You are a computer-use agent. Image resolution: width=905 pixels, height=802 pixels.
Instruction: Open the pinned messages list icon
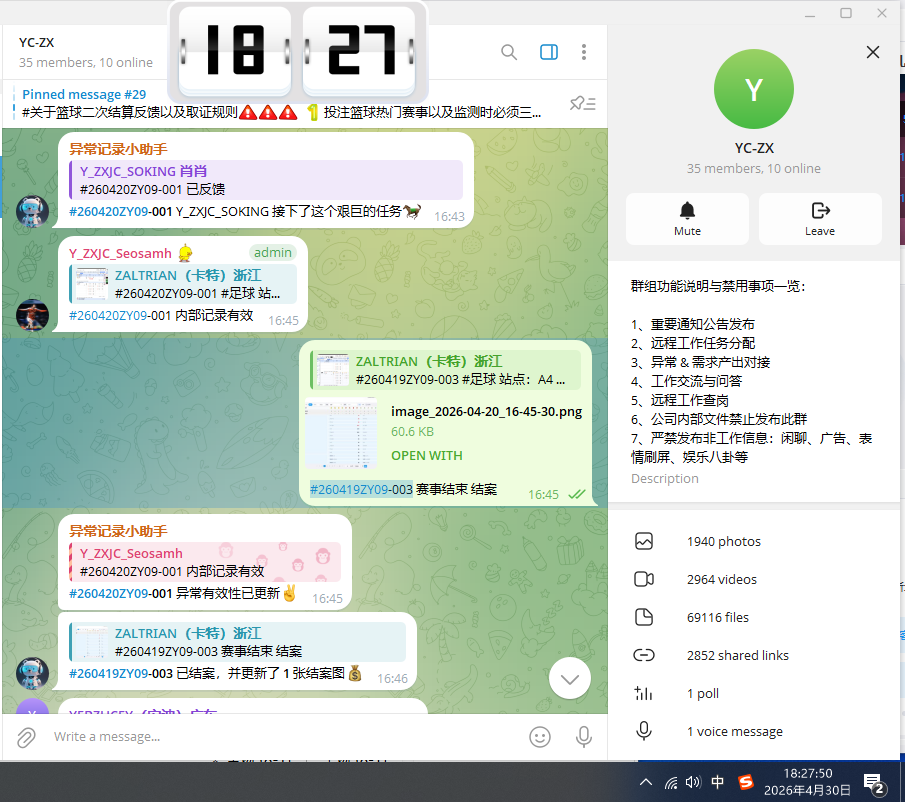pyautogui.click(x=582, y=103)
